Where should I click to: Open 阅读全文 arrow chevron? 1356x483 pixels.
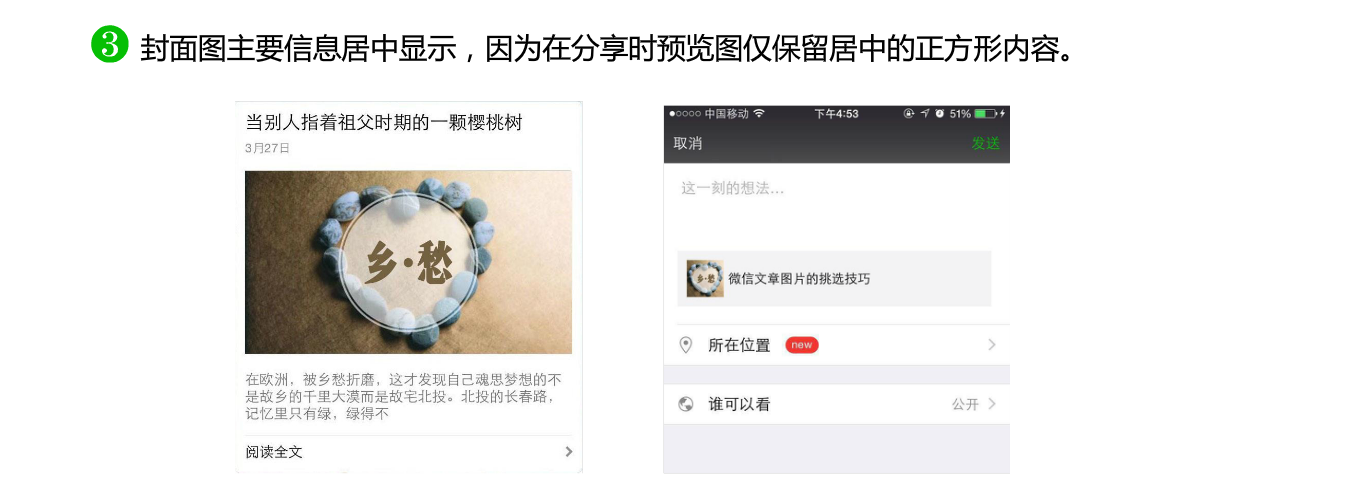point(569,452)
